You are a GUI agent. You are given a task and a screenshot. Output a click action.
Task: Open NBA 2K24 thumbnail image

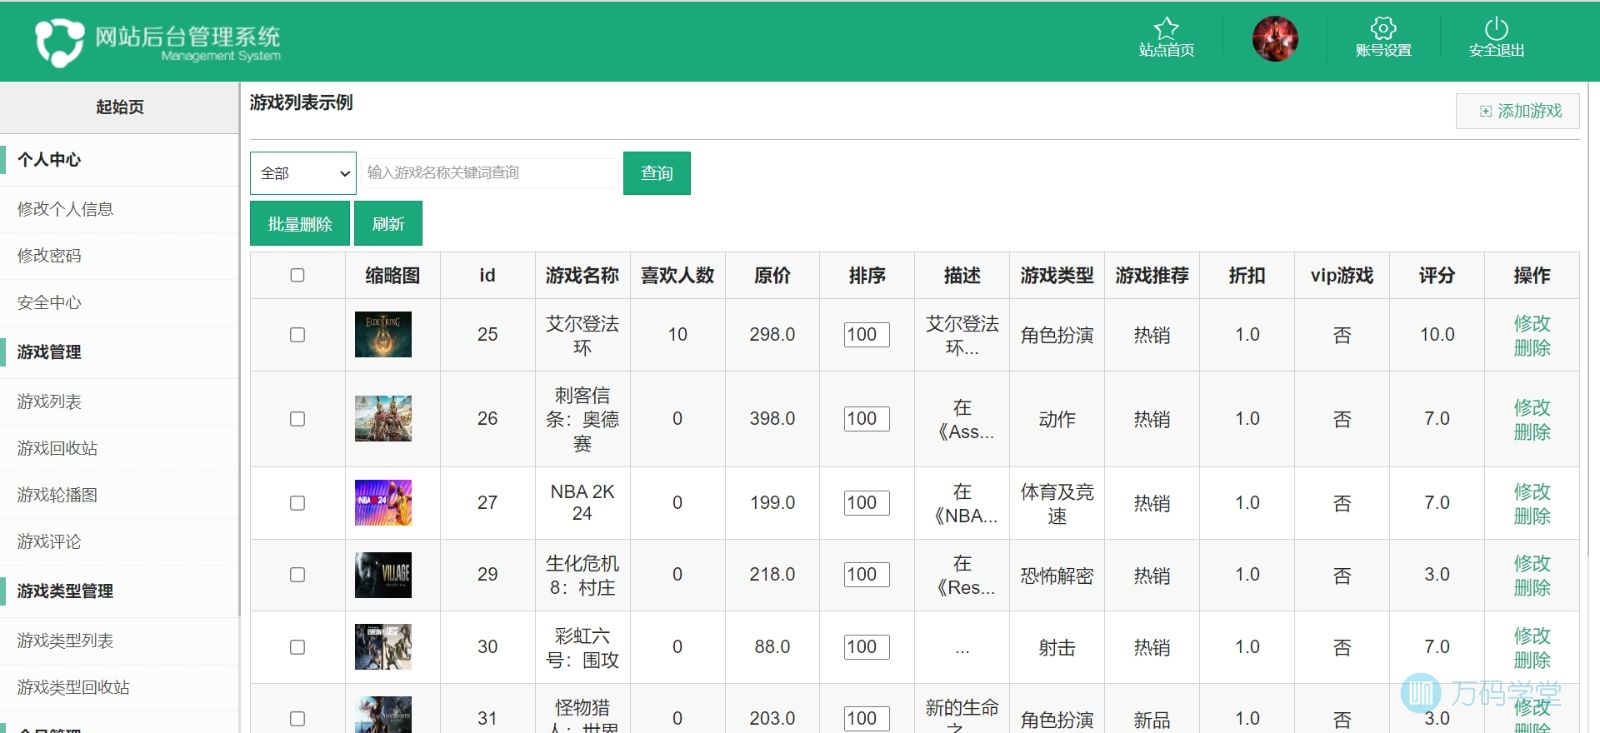[x=383, y=502]
